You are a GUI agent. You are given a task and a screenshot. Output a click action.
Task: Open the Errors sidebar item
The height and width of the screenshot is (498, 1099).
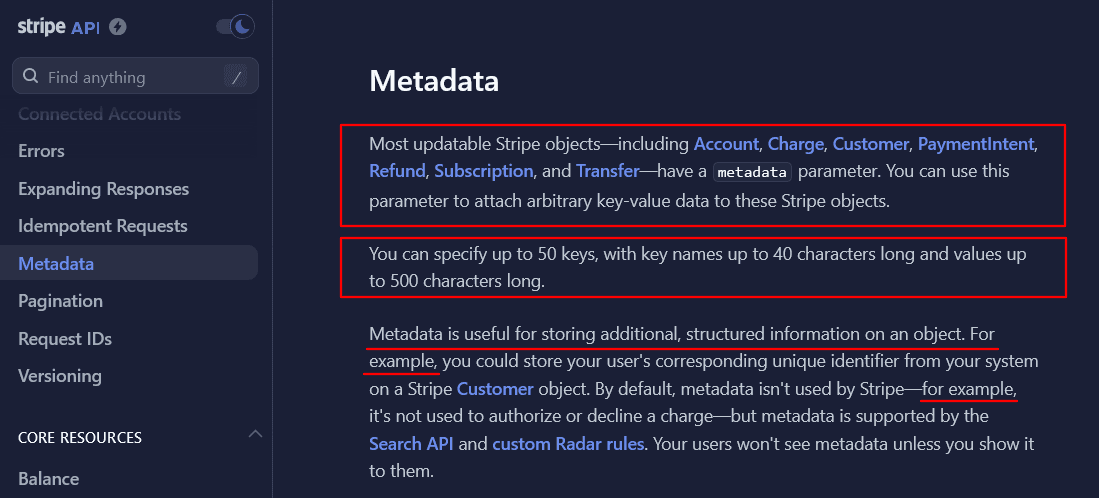coord(41,151)
